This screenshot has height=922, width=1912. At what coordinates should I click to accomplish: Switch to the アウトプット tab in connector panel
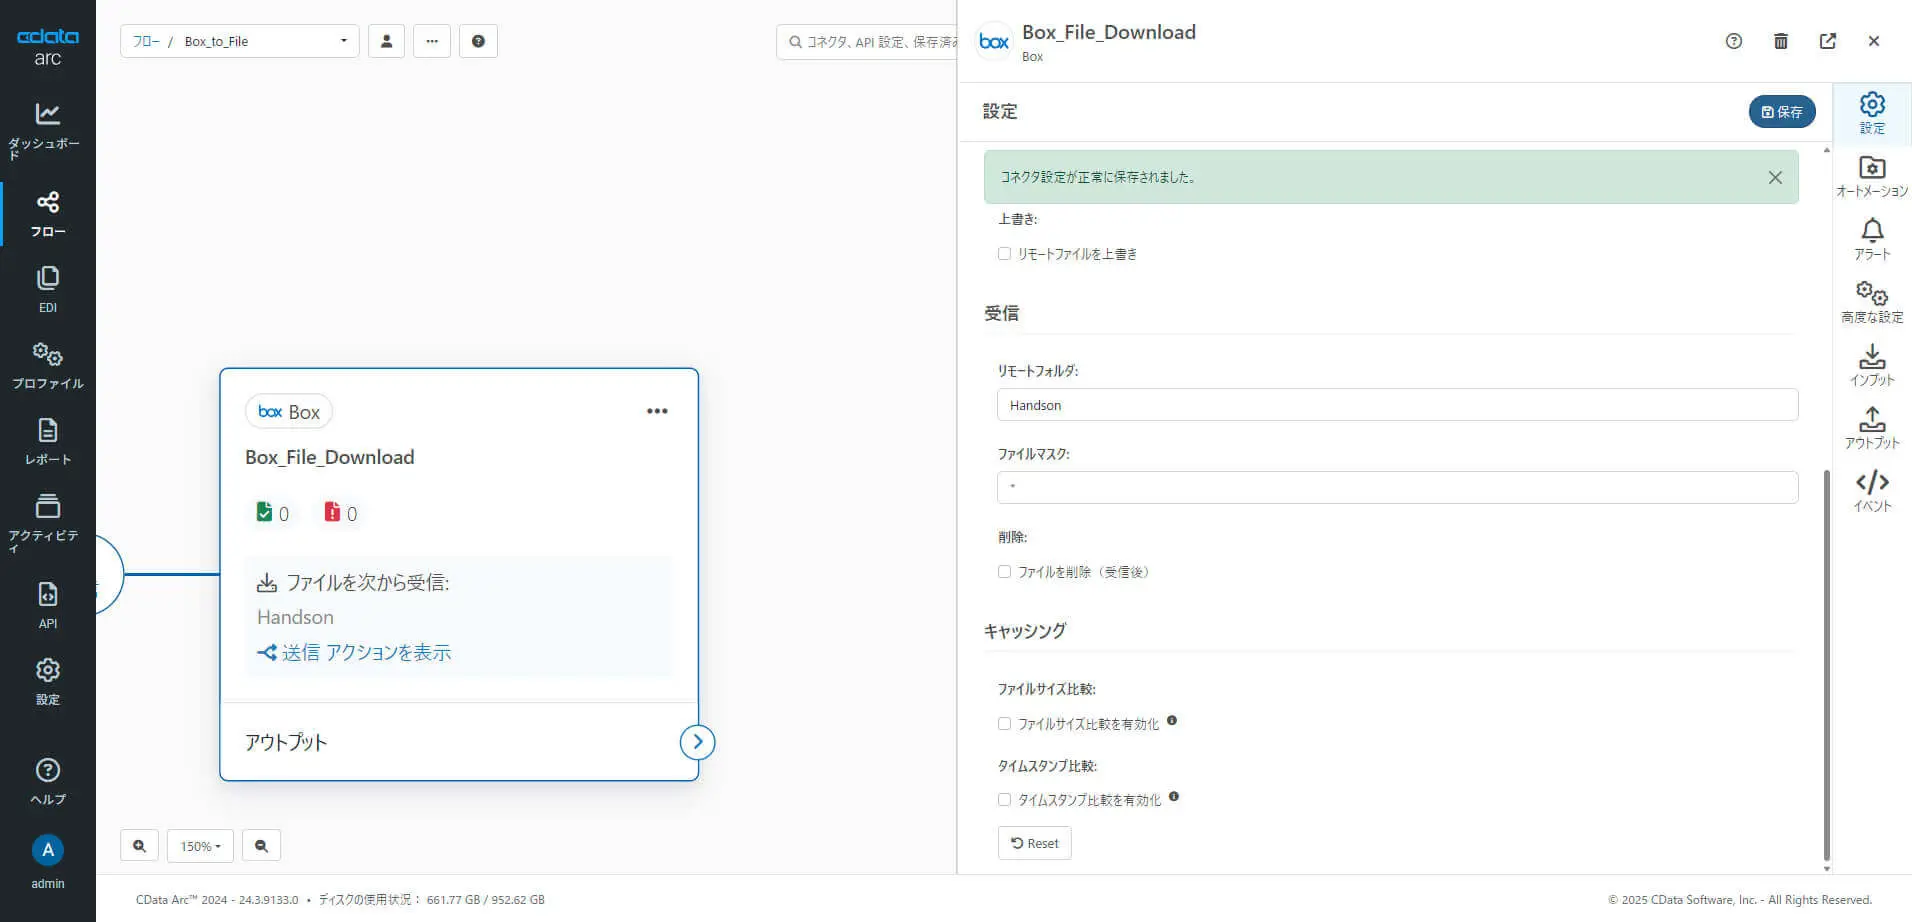[1872, 428]
